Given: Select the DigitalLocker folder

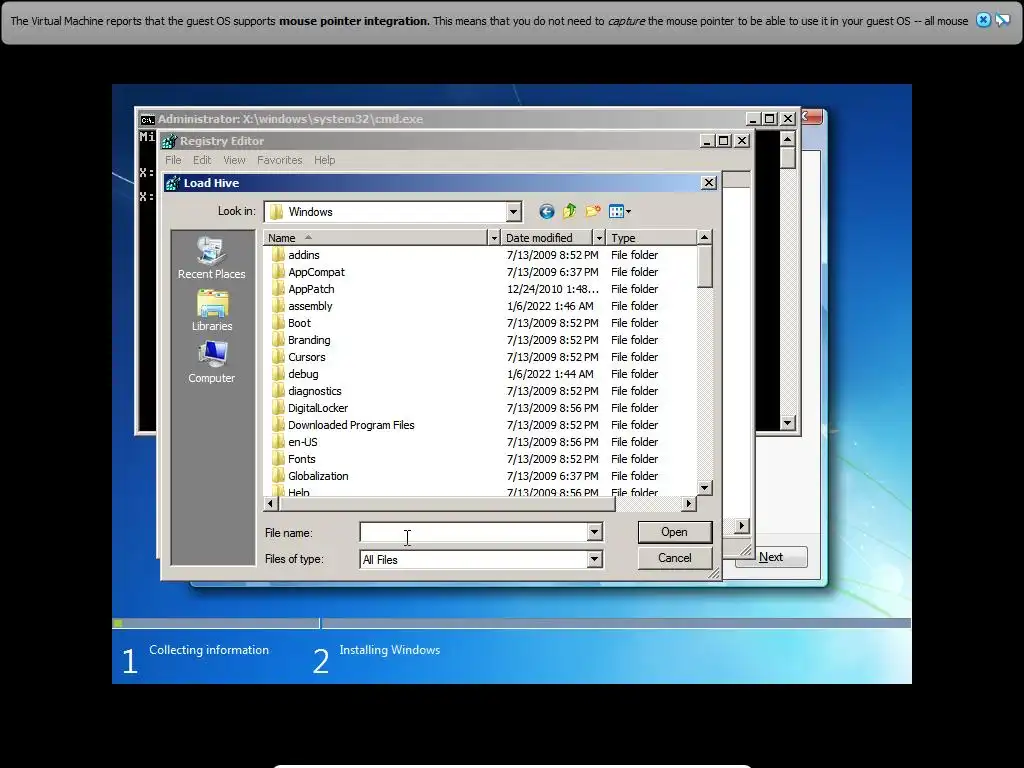Looking at the screenshot, I should pyautogui.click(x=318, y=408).
